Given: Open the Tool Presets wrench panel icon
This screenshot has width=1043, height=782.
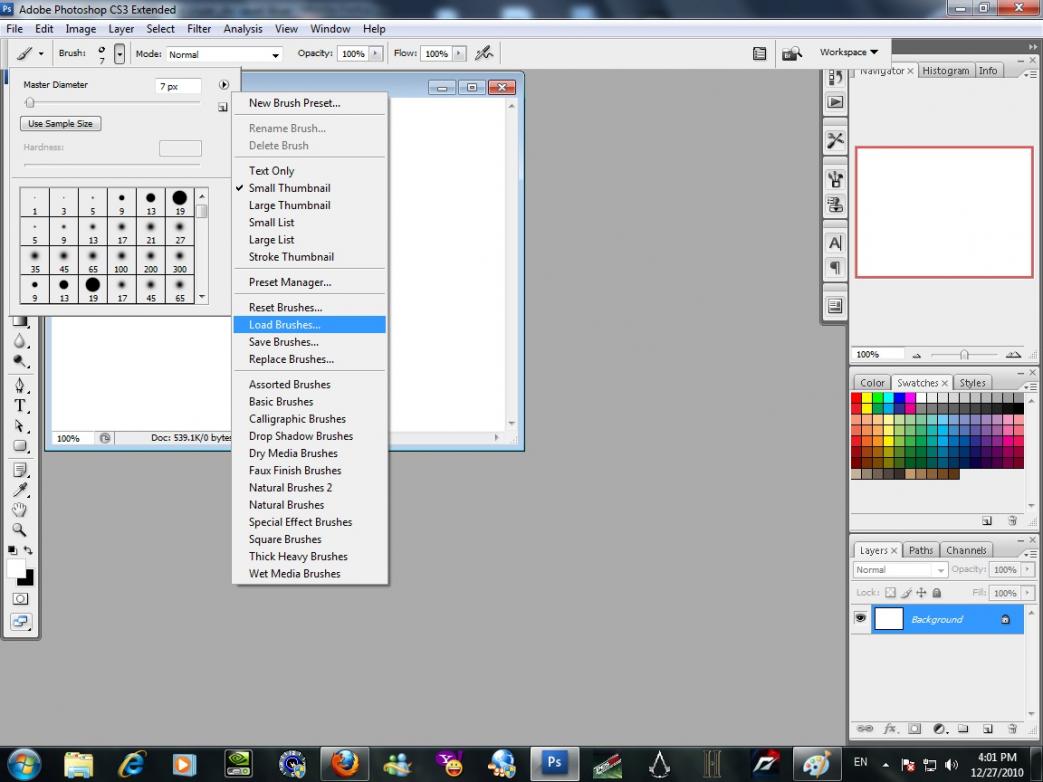Looking at the screenshot, I should click(835, 140).
